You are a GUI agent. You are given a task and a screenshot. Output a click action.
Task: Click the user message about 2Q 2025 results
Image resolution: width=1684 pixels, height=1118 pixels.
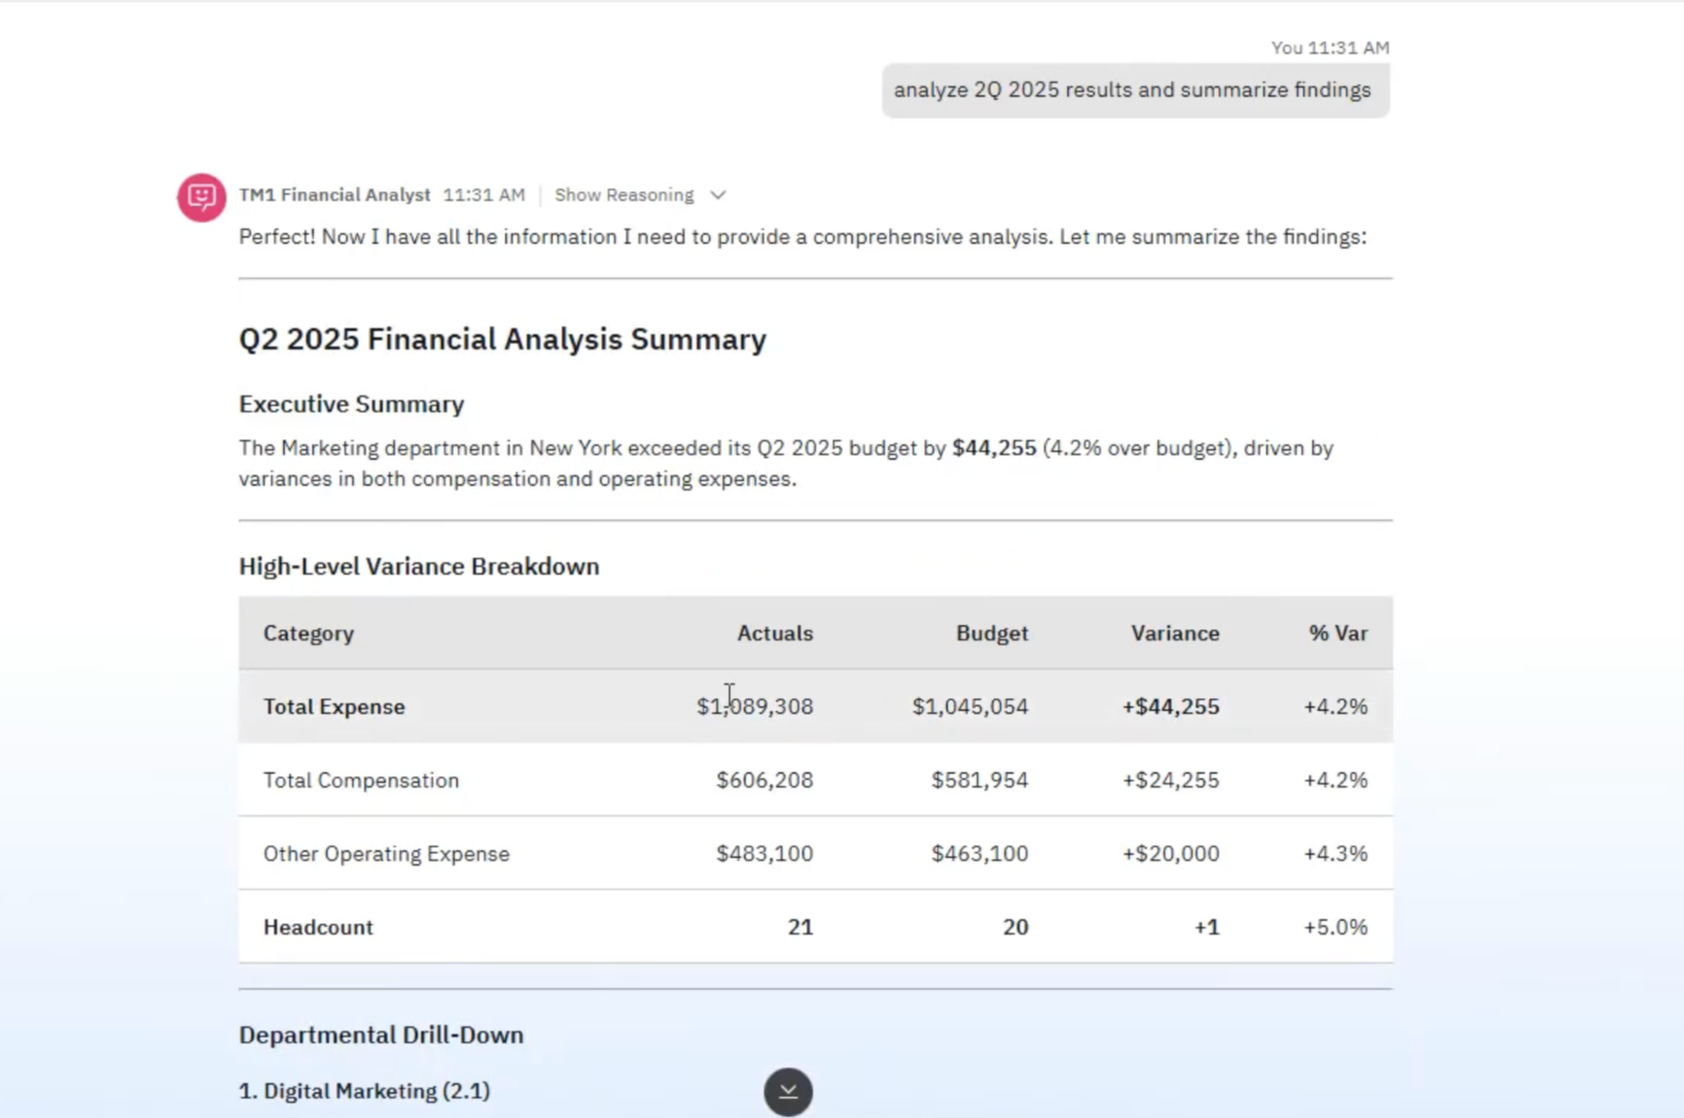tap(1134, 90)
